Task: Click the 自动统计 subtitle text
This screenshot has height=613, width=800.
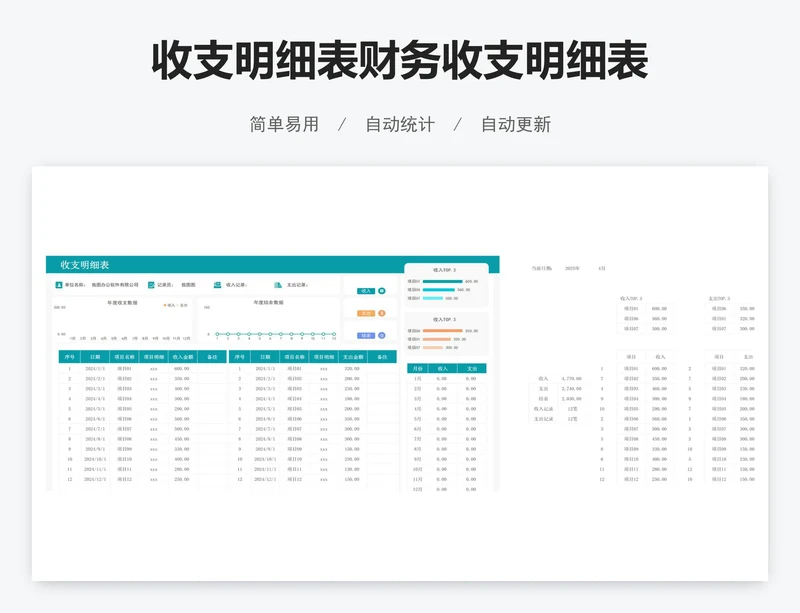Action: coord(400,124)
